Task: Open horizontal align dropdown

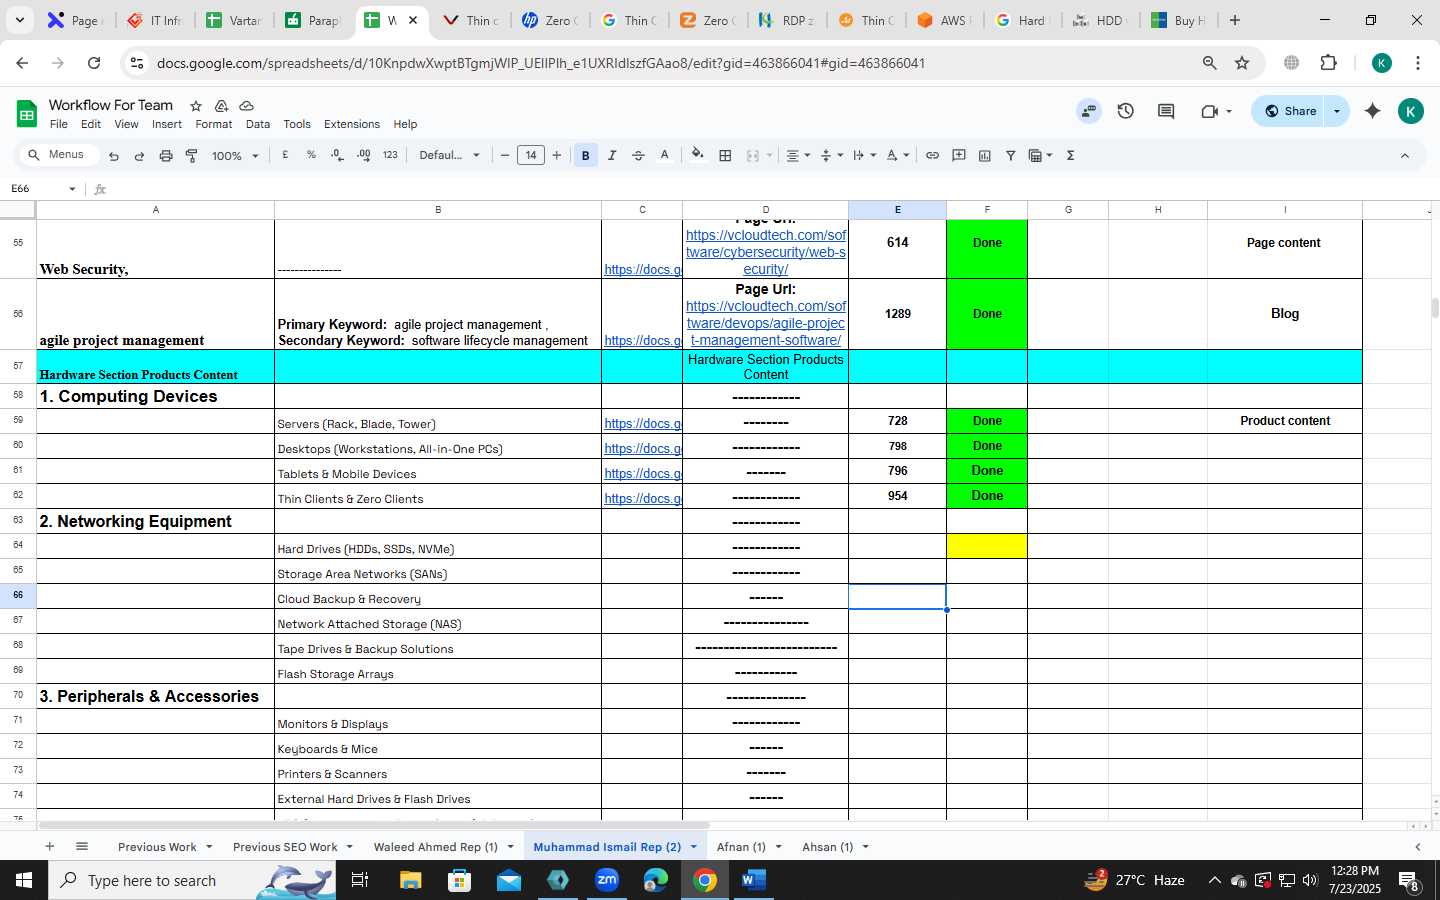Action: tap(797, 155)
